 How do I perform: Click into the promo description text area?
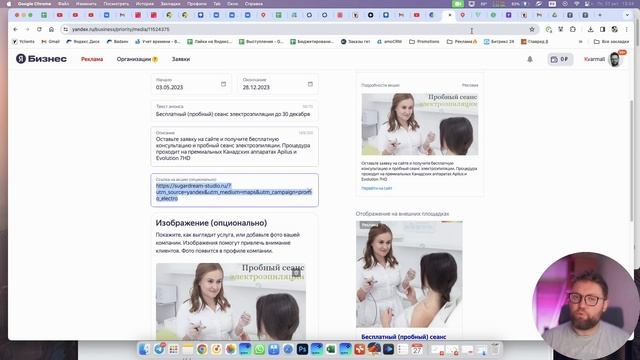[x=234, y=147]
